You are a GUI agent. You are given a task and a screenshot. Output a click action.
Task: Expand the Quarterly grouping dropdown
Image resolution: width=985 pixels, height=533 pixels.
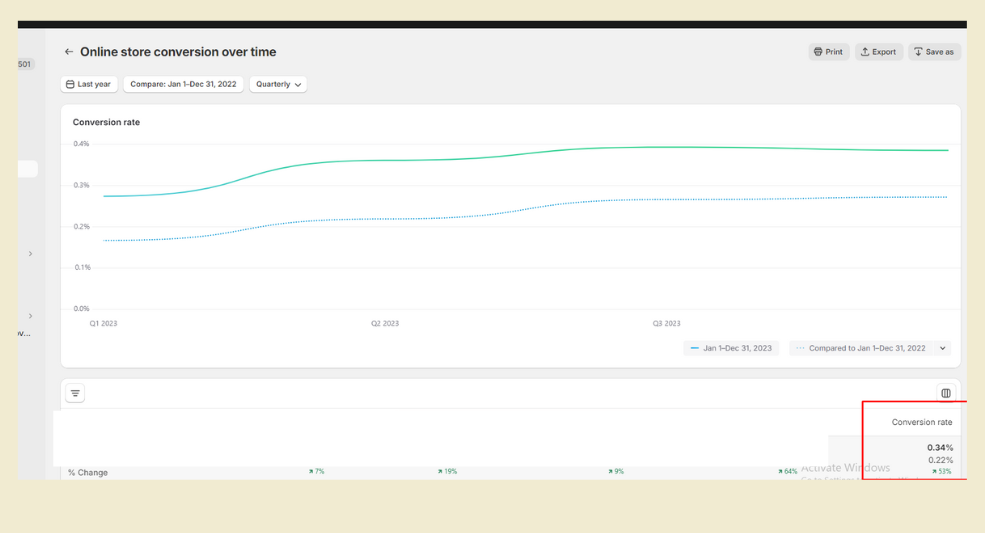coord(278,84)
